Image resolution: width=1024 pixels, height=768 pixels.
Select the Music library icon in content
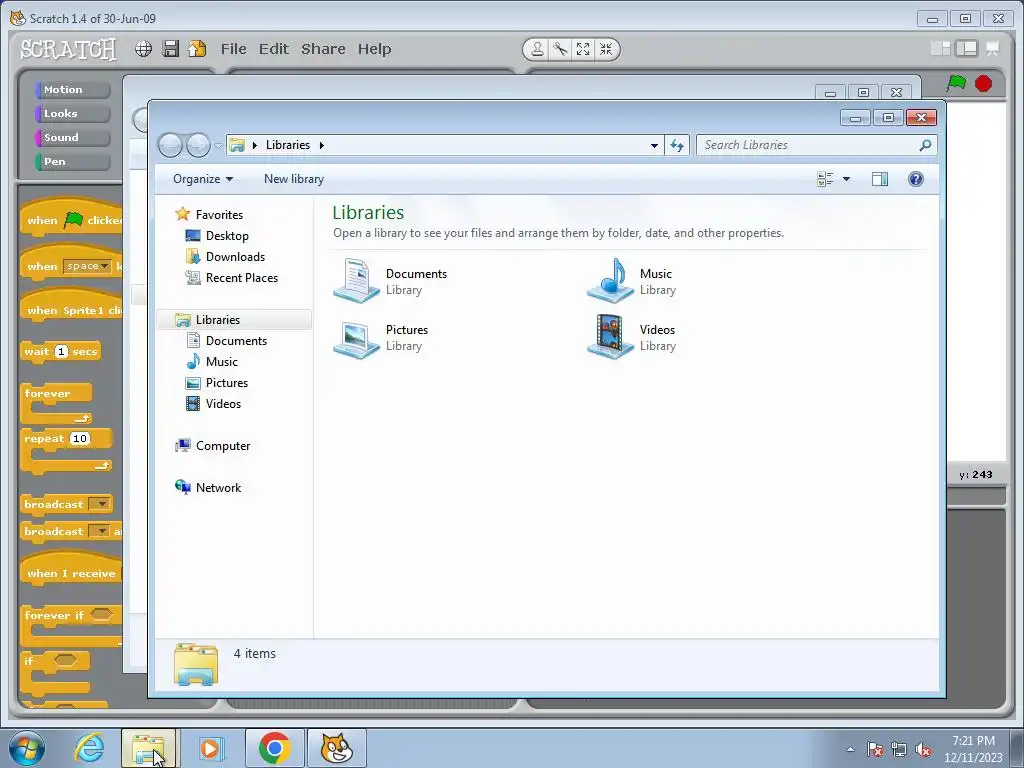611,281
